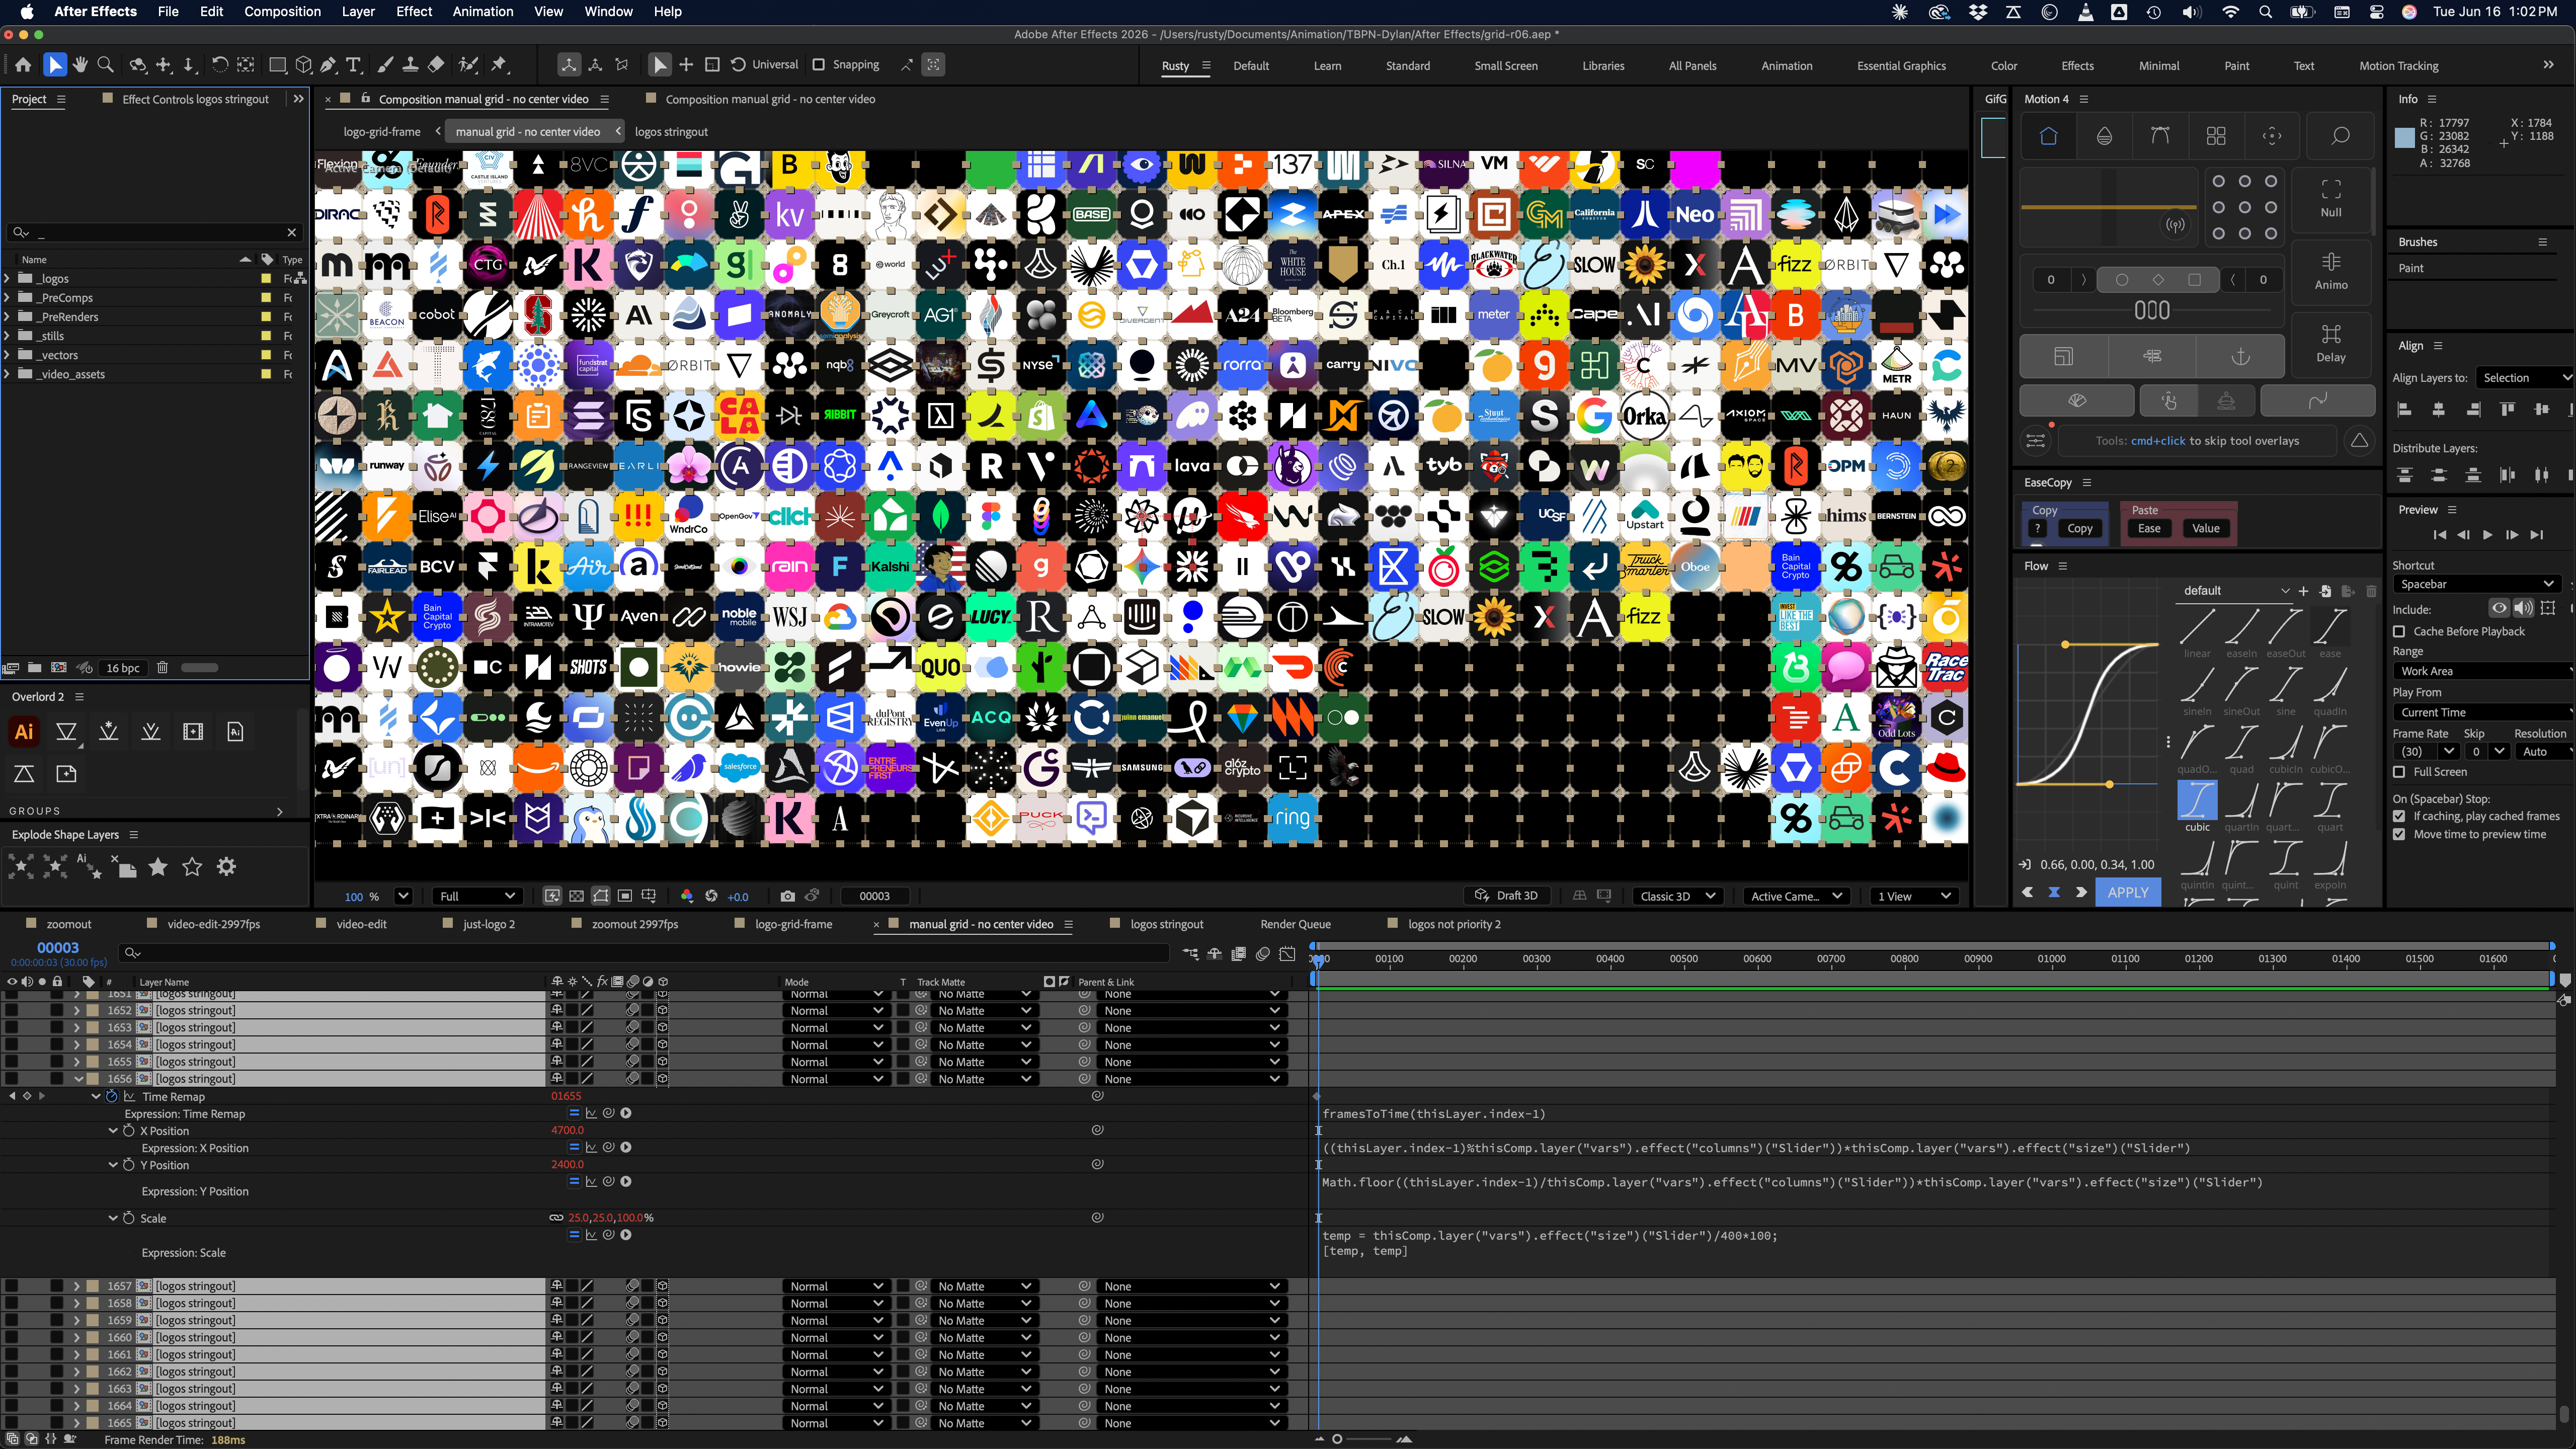Viewport: 2576px width, 1449px height.
Task: Switch to Essential Graphics workspace
Action: click(x=1901, y=66)
